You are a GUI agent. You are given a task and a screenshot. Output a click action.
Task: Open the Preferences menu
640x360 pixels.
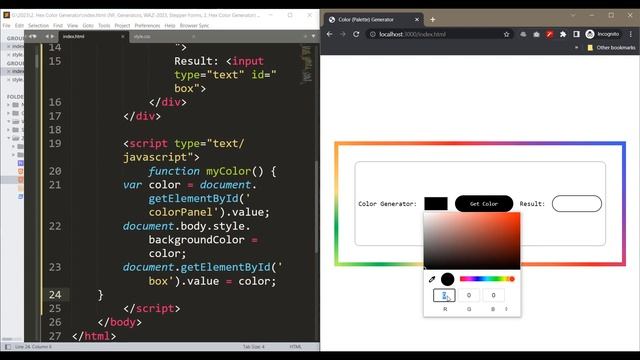click(147, 25)
